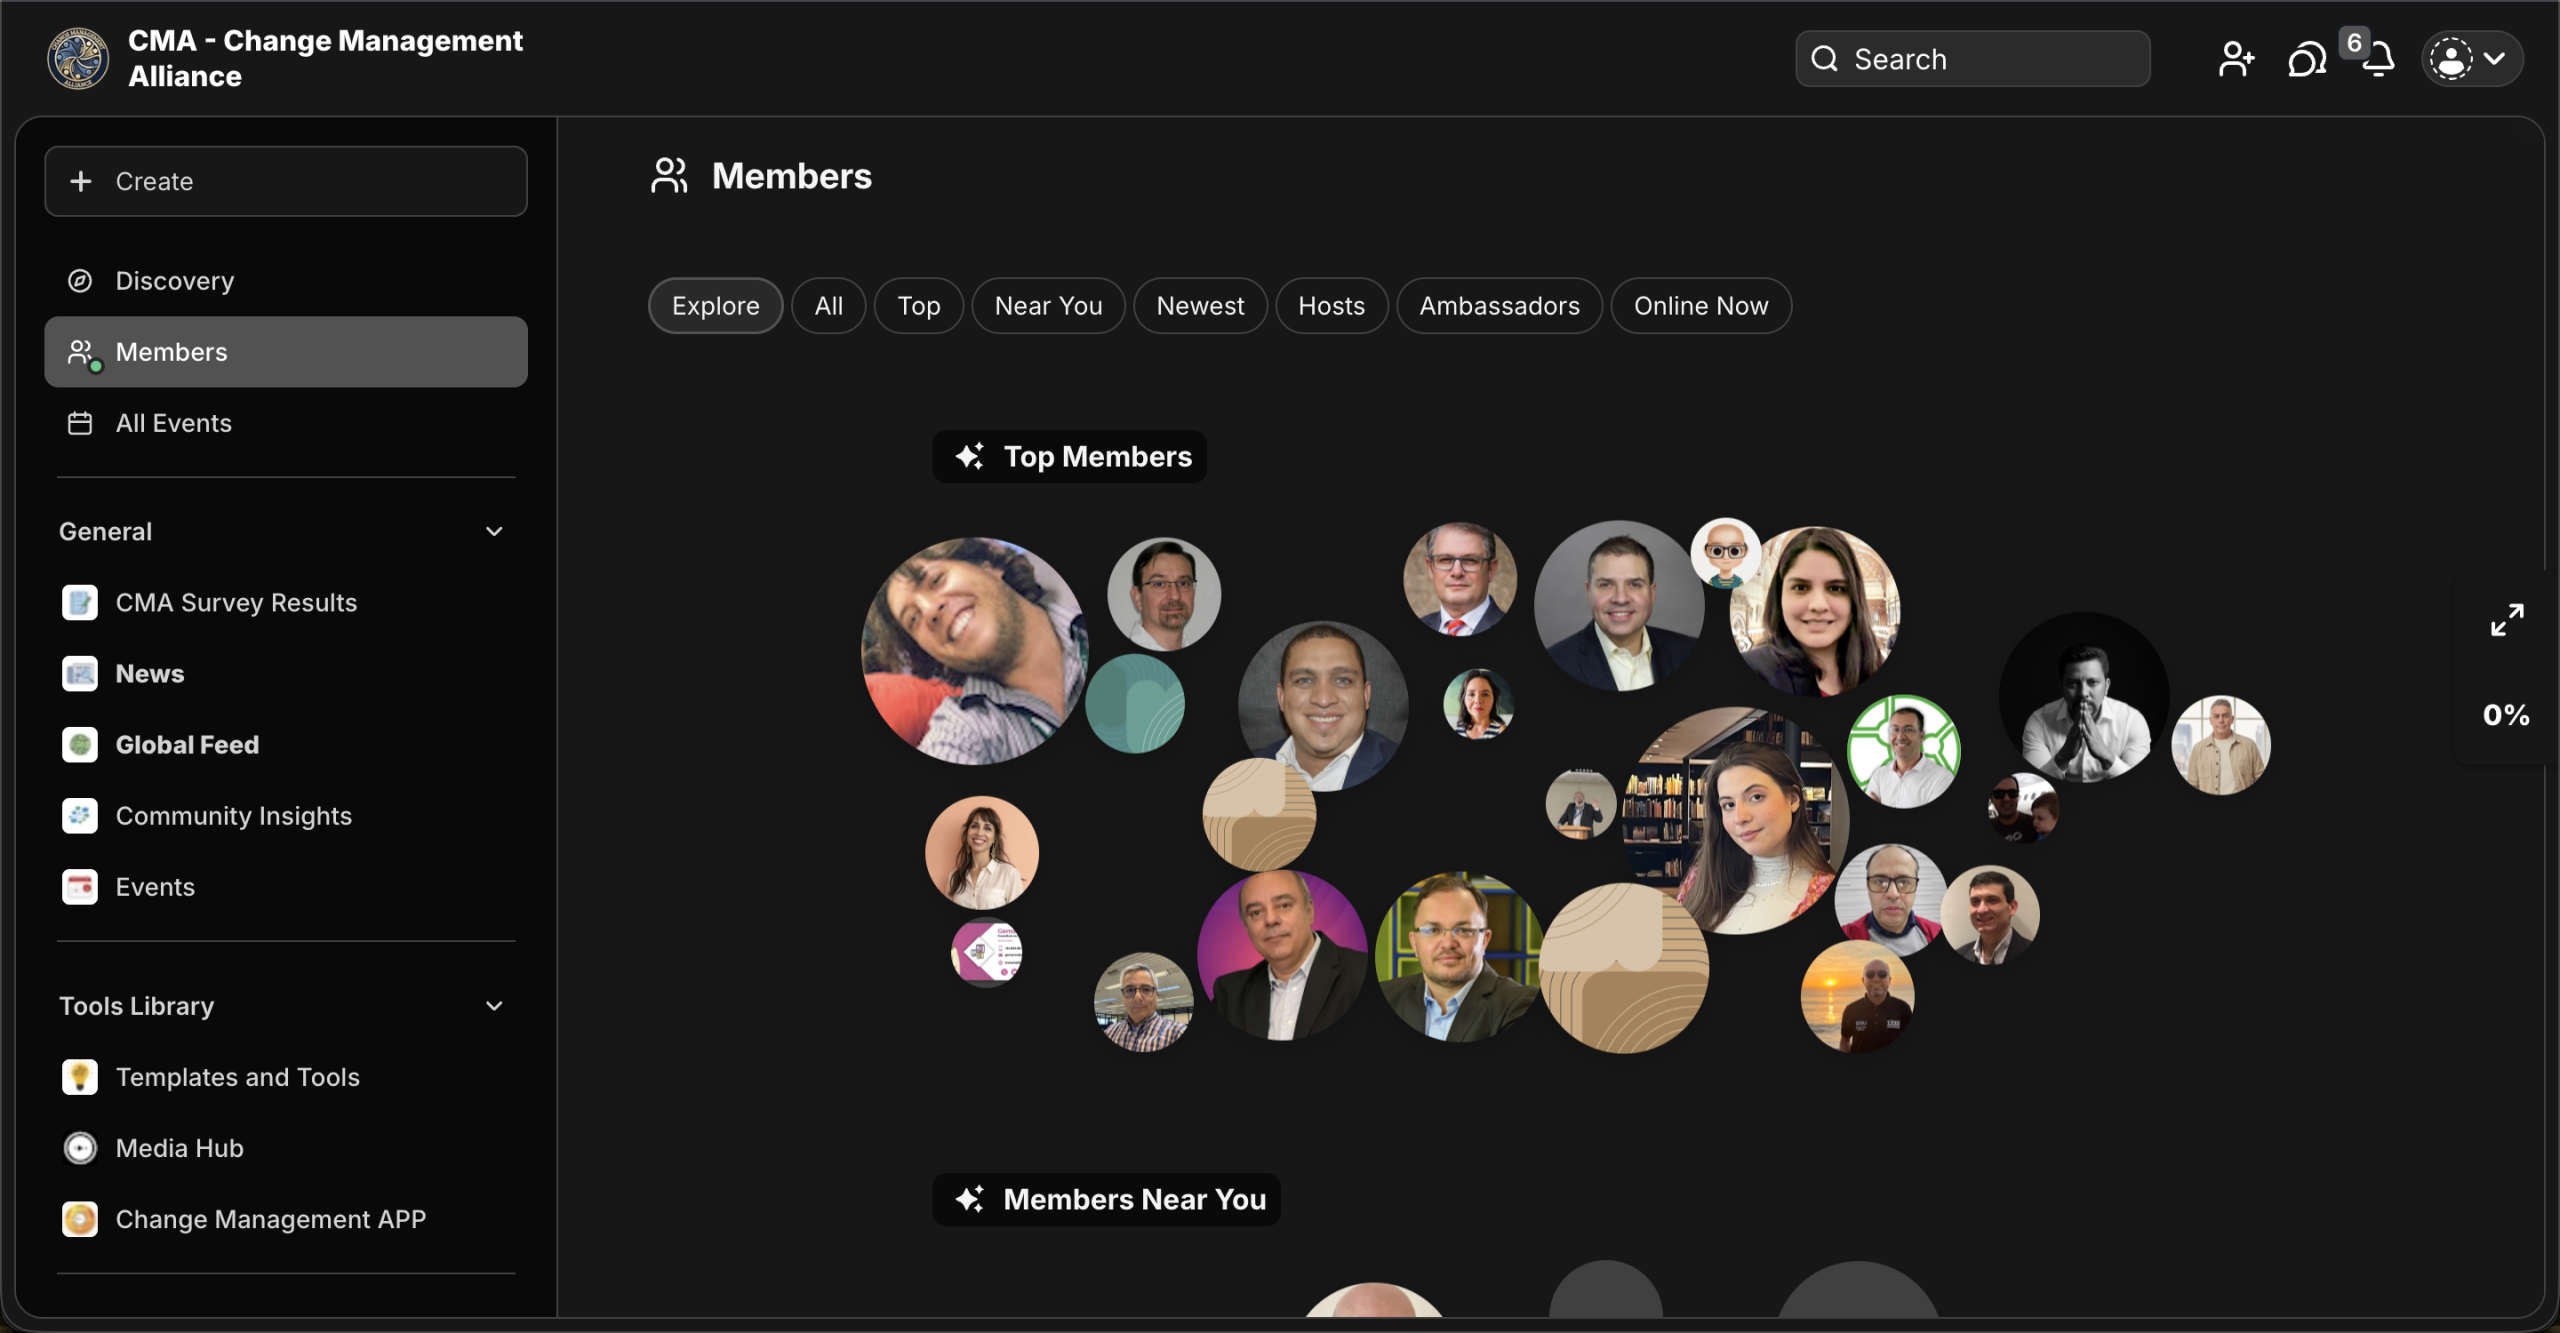Switch to the Ambassadors filter tab
The image size is (2560, 1333).
(1499, 306)
